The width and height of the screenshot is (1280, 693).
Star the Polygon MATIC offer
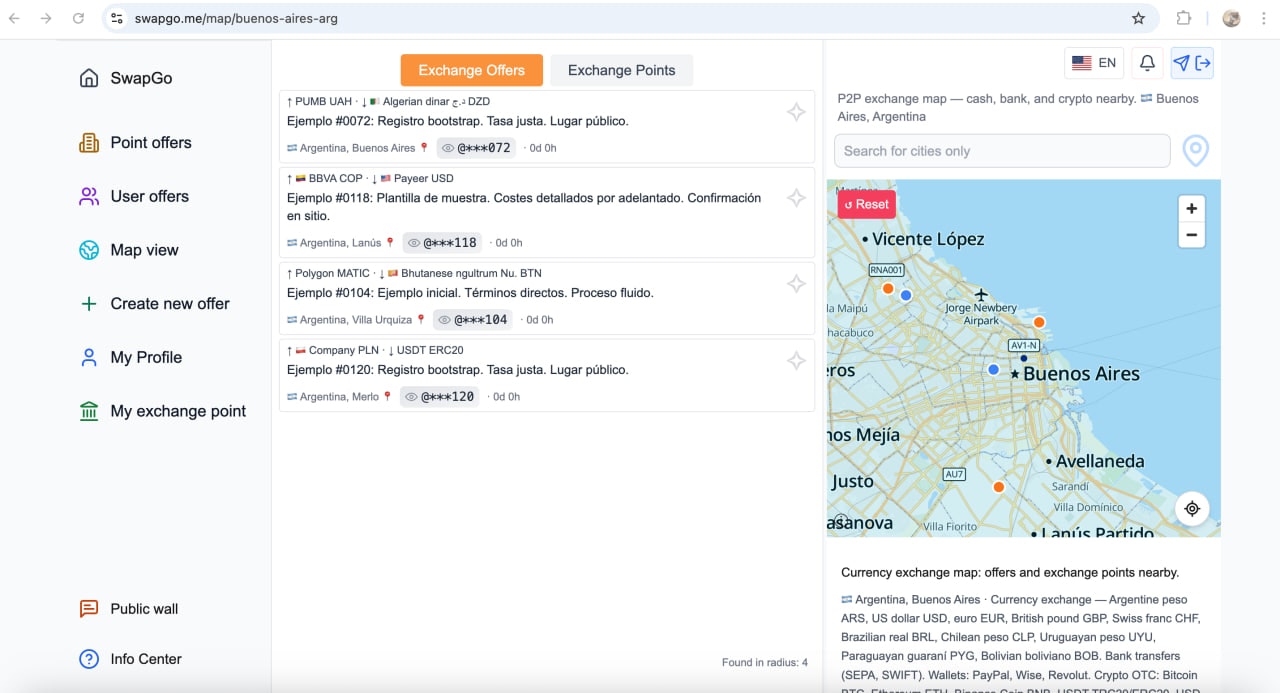tap(796, 283)
